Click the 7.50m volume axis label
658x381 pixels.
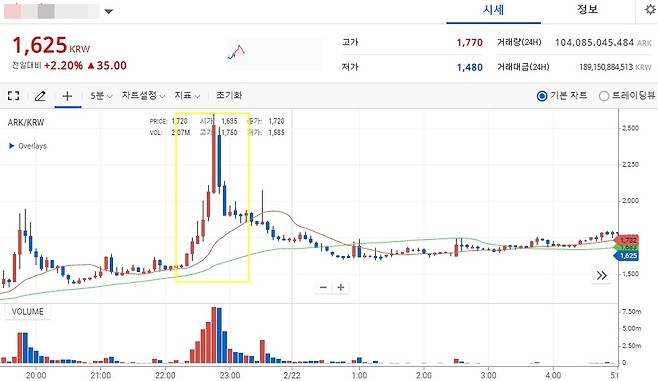click(632, 311)
